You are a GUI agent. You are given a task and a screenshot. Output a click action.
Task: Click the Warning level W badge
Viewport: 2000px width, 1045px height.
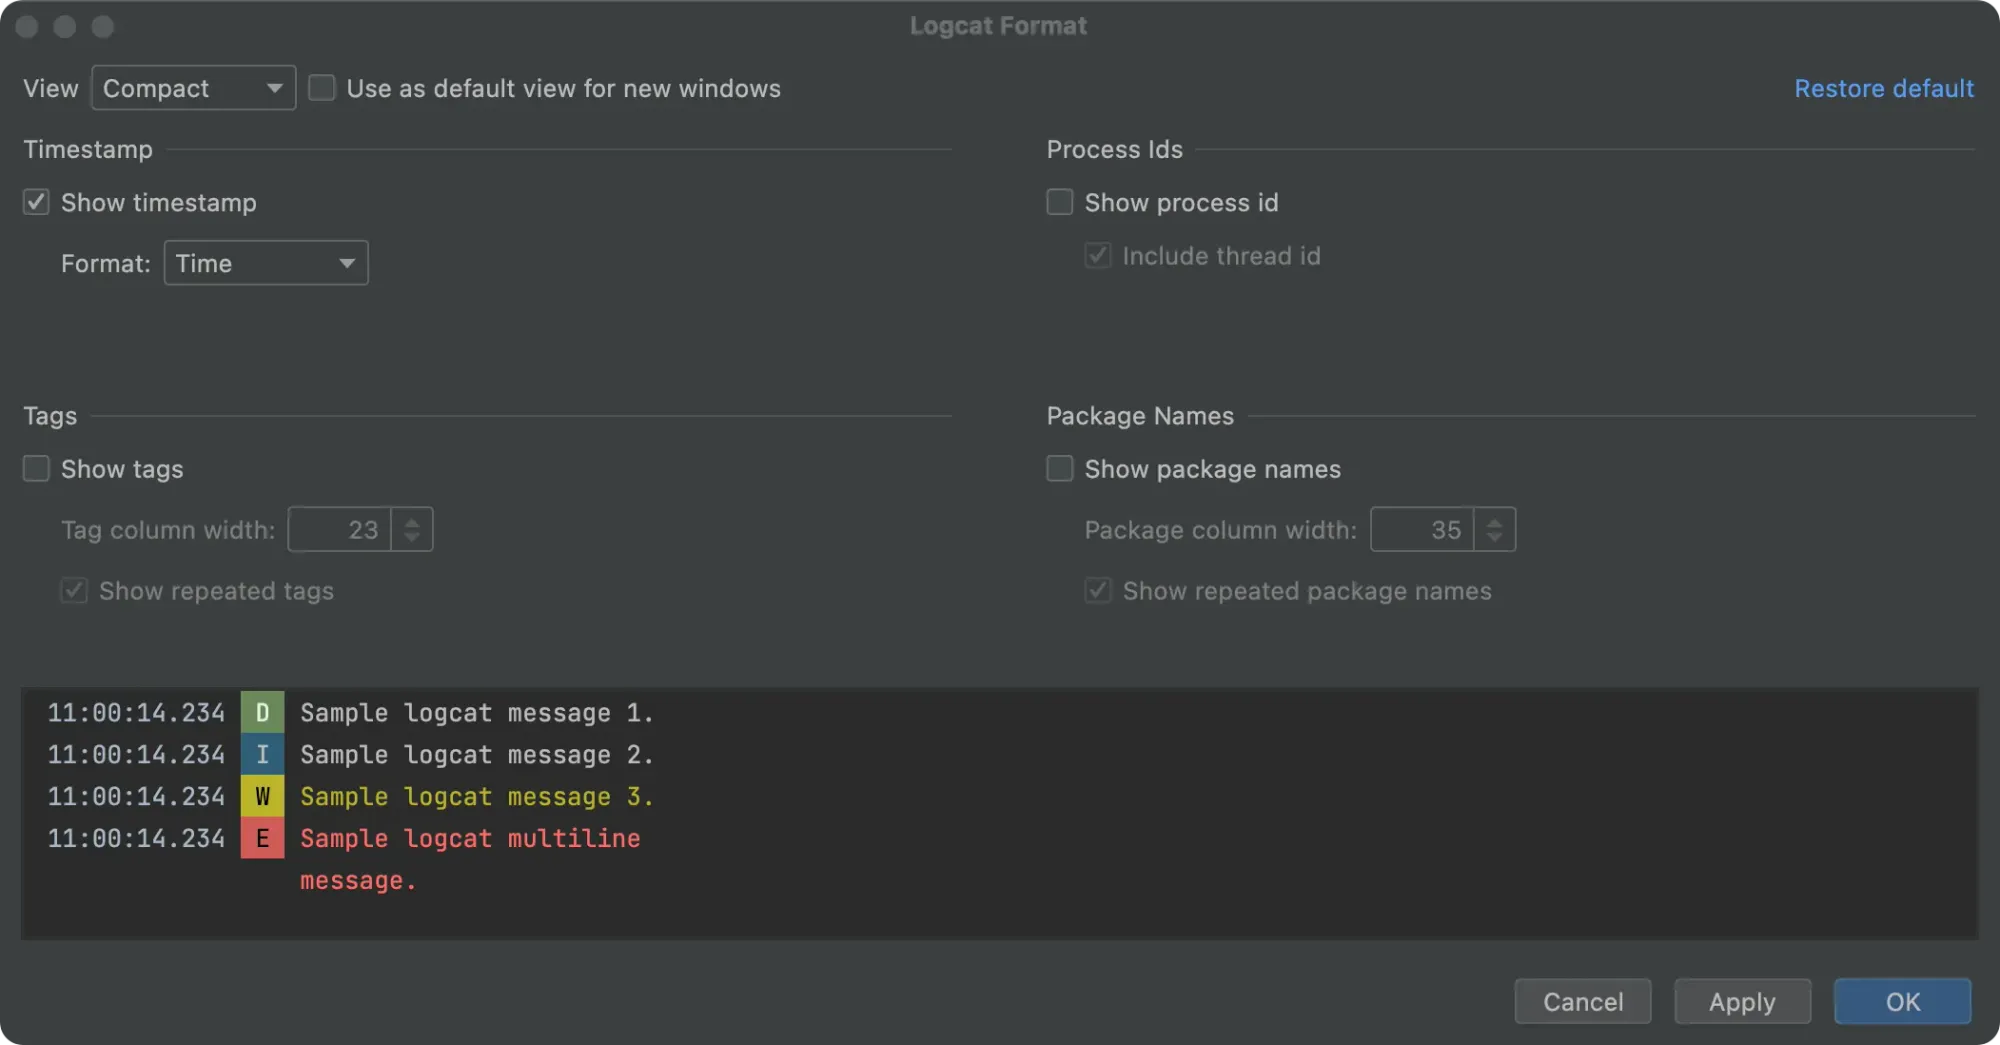(x=262, y=797)
